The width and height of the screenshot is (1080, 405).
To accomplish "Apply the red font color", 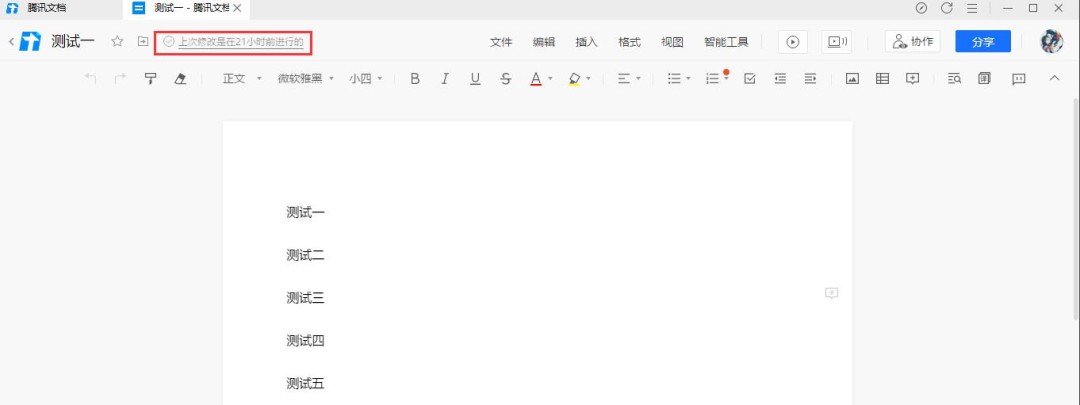I will (536, 79).
